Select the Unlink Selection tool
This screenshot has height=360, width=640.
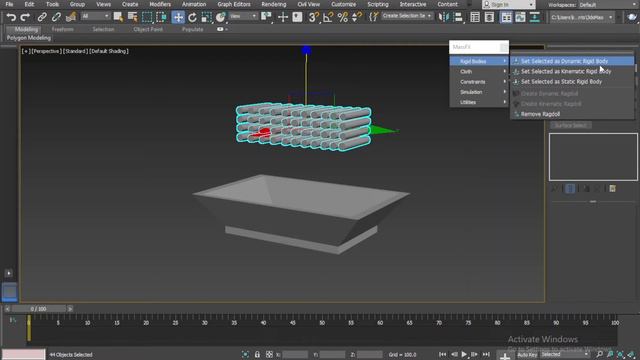[56, 17]
